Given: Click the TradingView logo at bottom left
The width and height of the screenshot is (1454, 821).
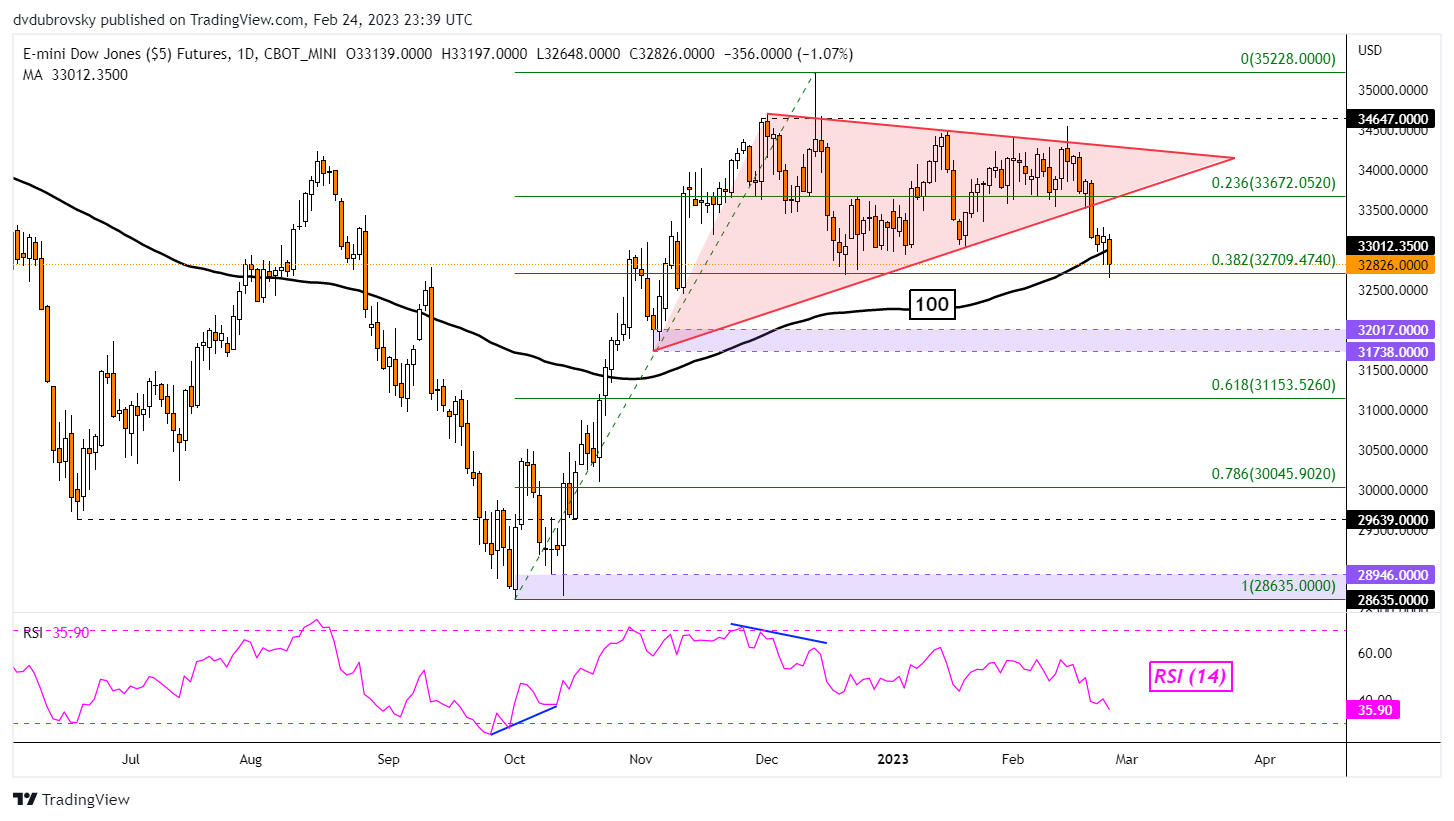Looking at the screenshot, I should point(71,799).
